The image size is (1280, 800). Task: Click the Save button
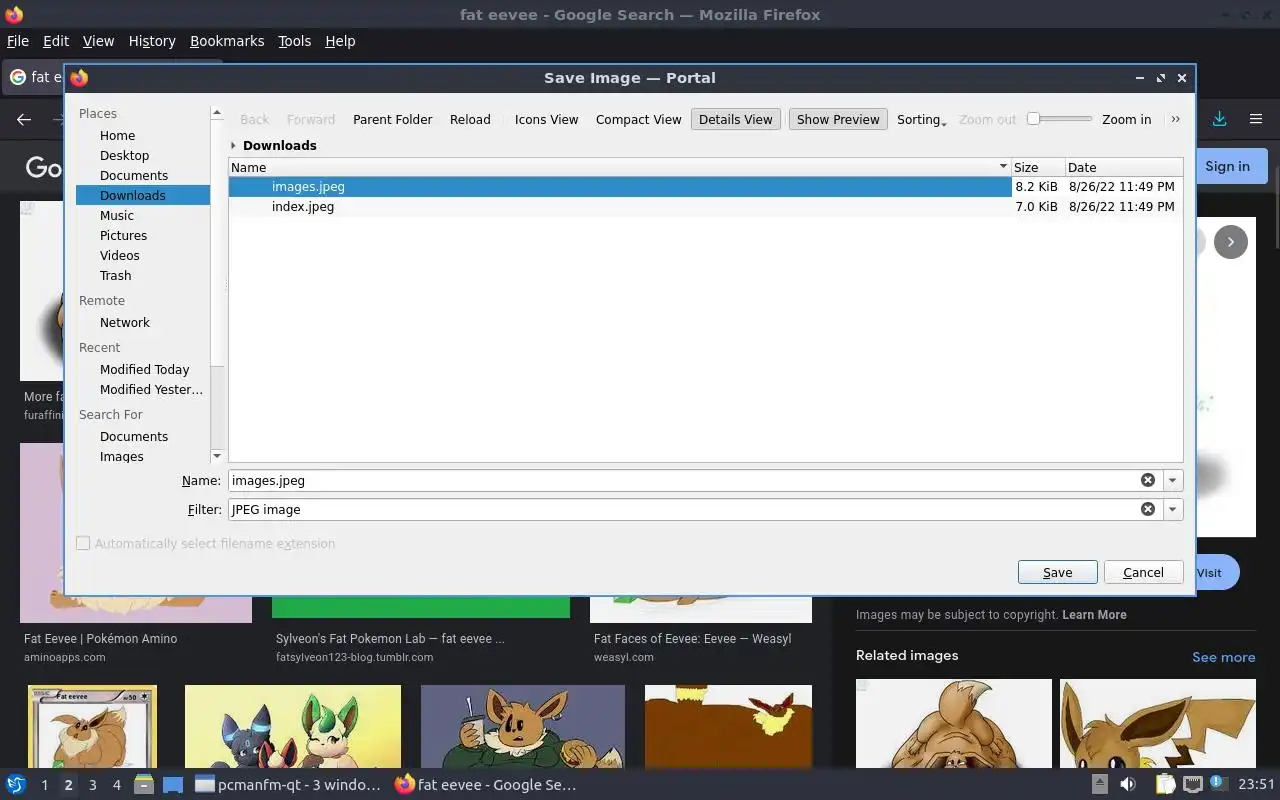pos(1057,572)
